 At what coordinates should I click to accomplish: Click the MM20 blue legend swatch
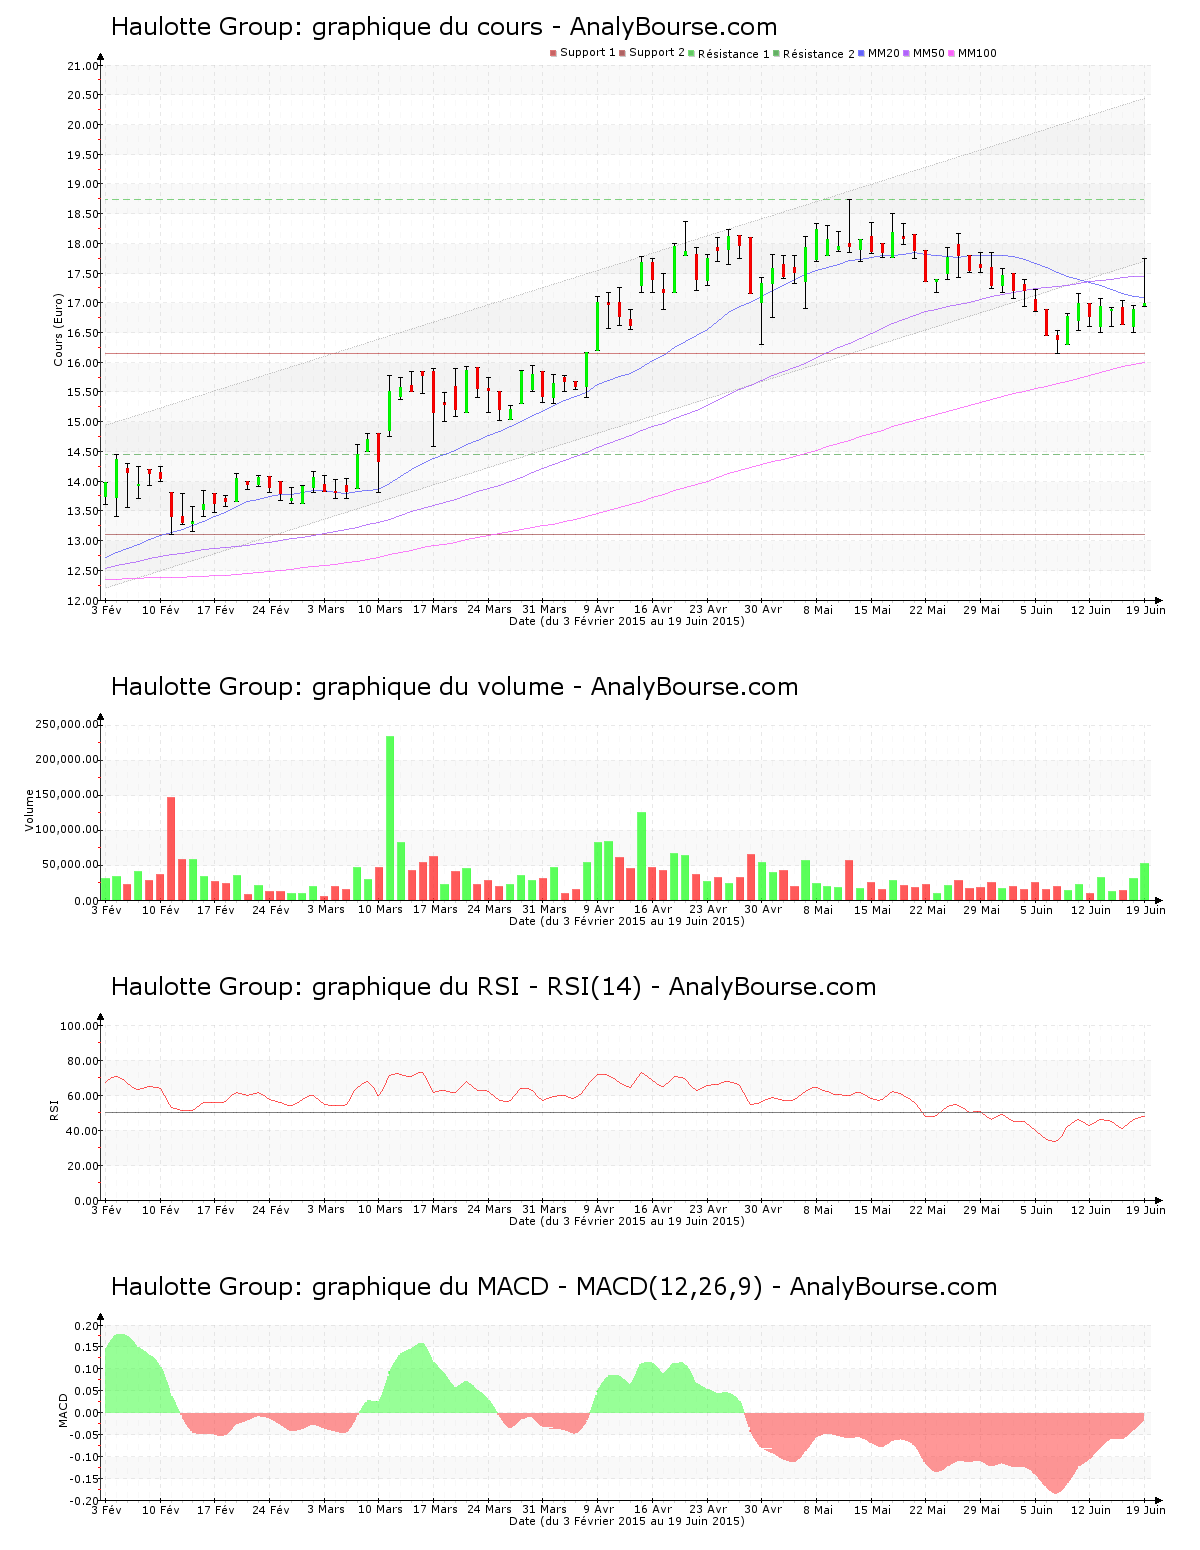[861, 53]
